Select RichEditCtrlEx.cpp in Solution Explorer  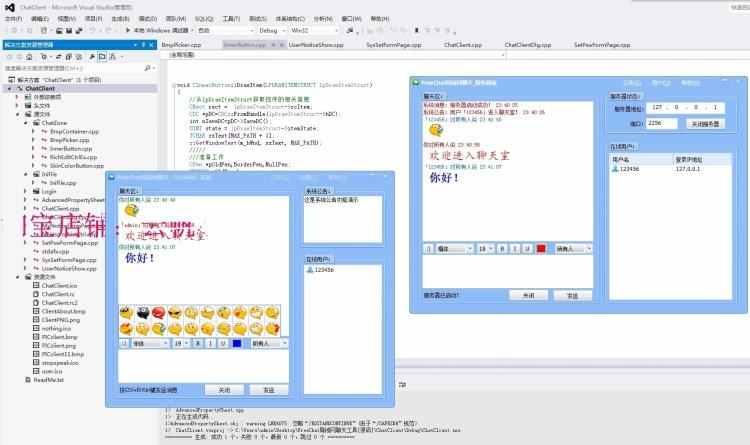(x=73, y=157)
